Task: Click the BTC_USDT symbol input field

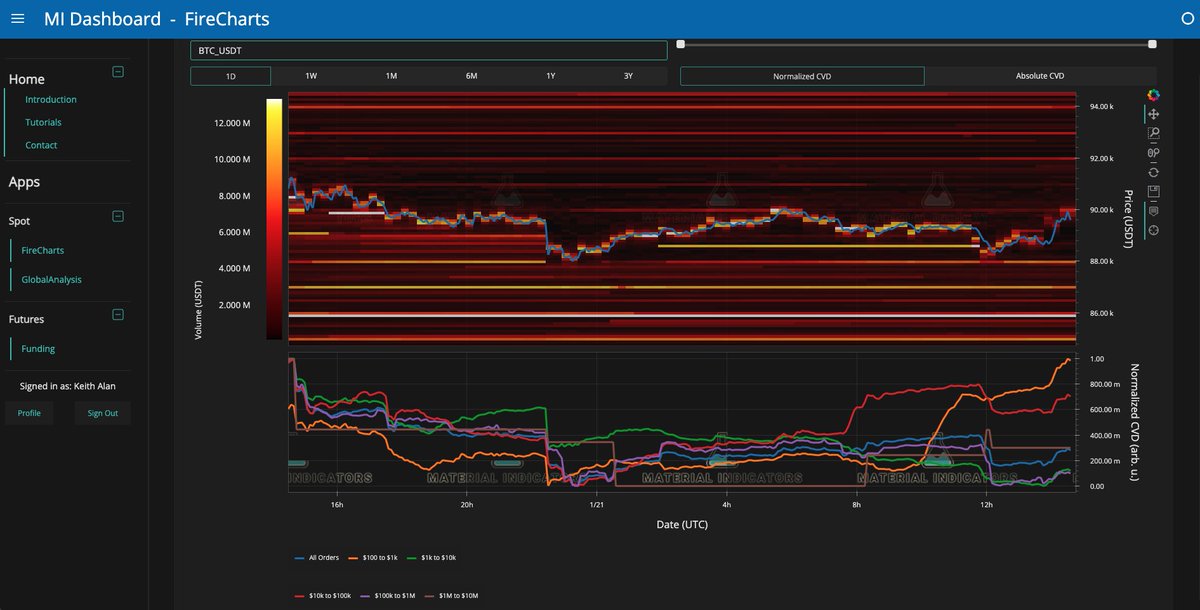Action: point(429,50)
